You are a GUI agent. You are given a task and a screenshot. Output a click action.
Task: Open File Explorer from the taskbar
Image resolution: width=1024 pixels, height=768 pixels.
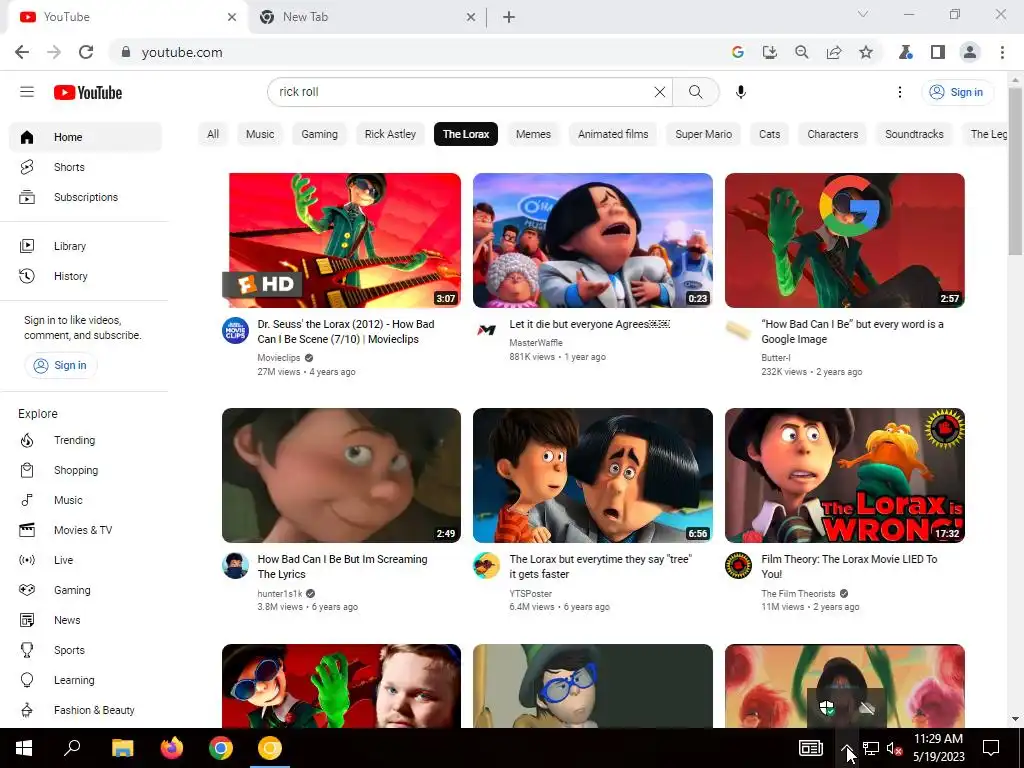[x=122, y=748]
